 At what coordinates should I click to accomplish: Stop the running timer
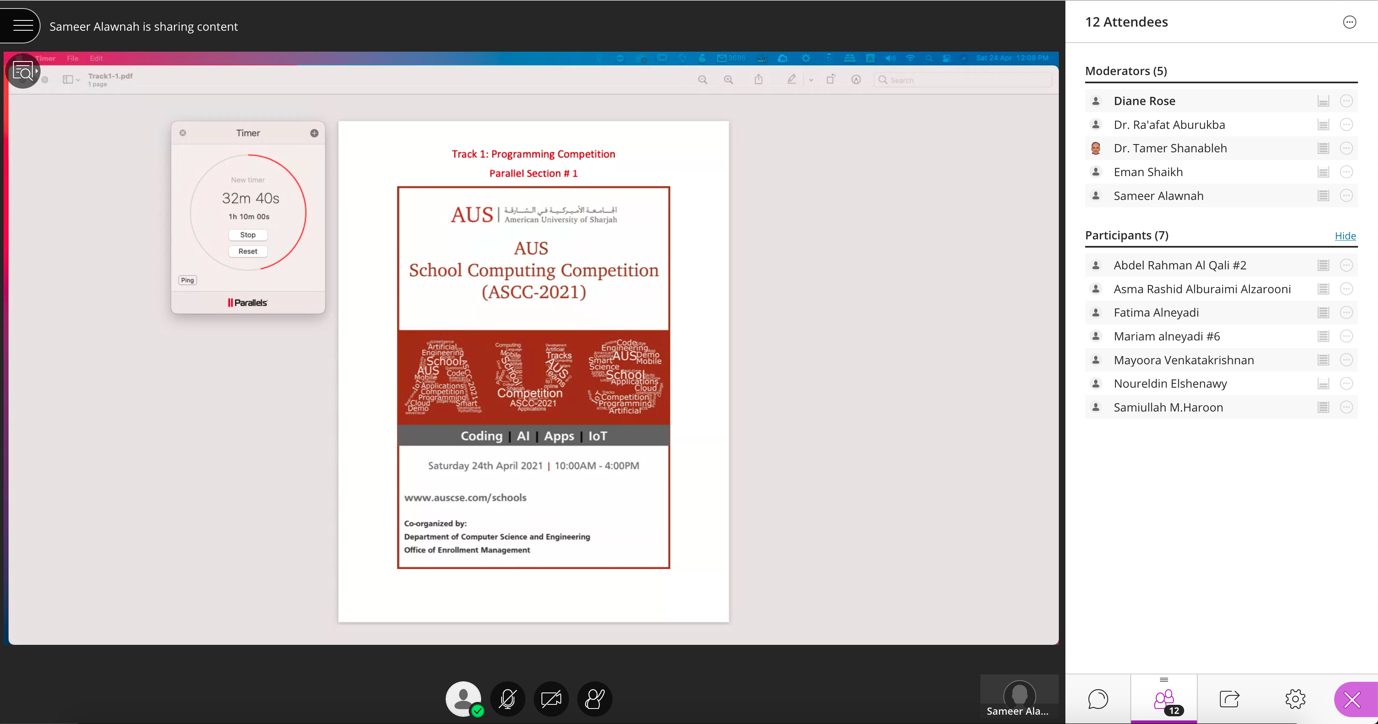248,235
